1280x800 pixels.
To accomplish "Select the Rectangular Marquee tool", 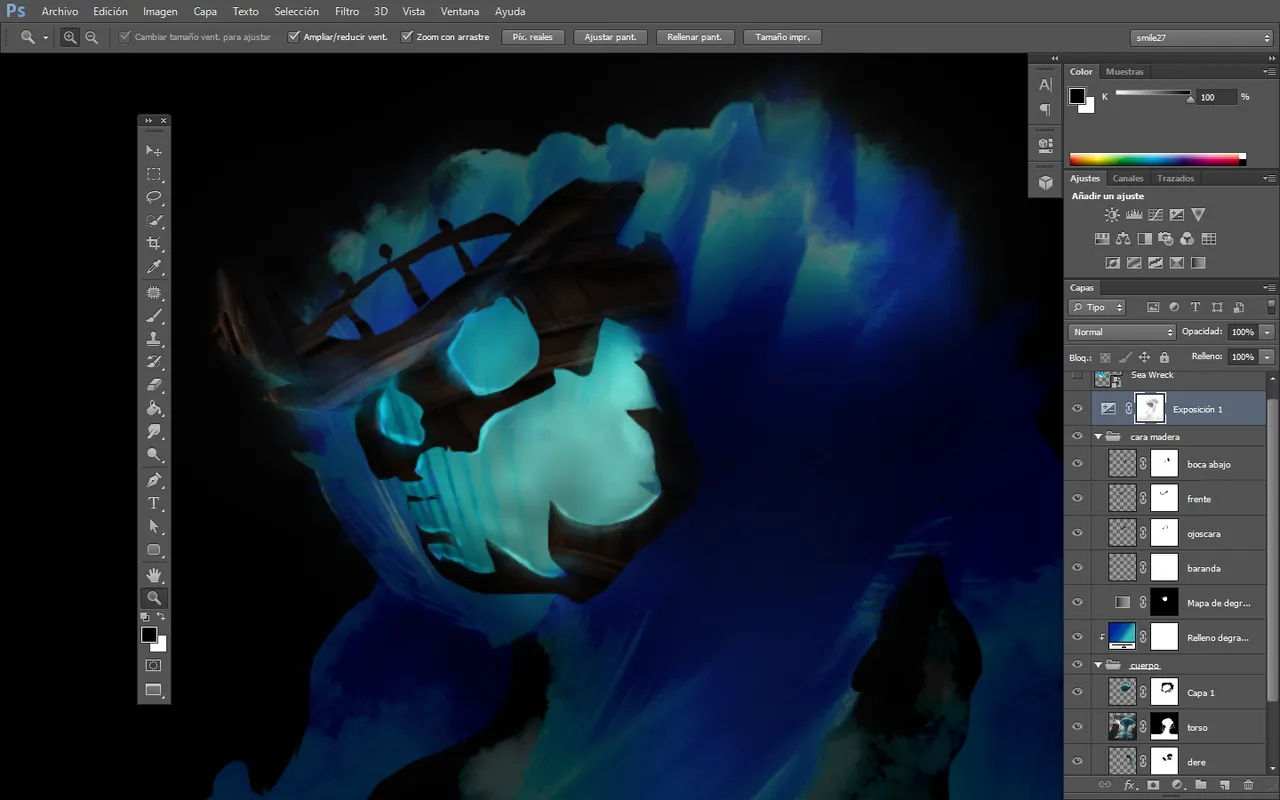I will (154, 174).
